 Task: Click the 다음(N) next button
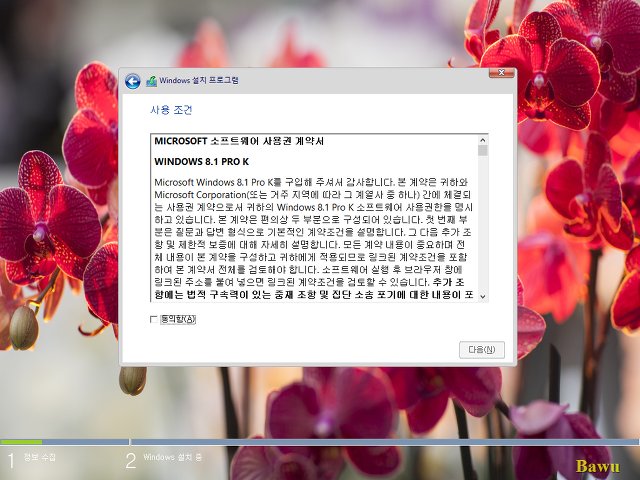coord(482,350)
